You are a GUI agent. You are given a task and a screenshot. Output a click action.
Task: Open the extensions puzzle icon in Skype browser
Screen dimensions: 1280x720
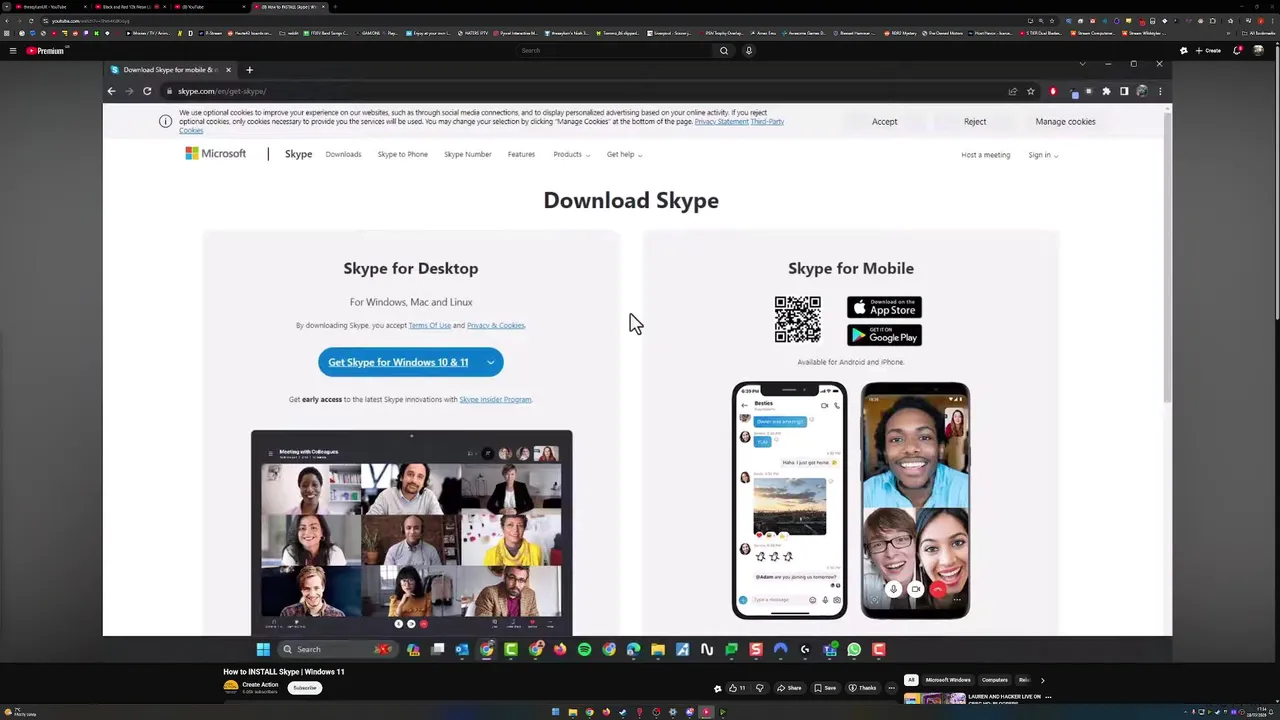click(1106, 91)
